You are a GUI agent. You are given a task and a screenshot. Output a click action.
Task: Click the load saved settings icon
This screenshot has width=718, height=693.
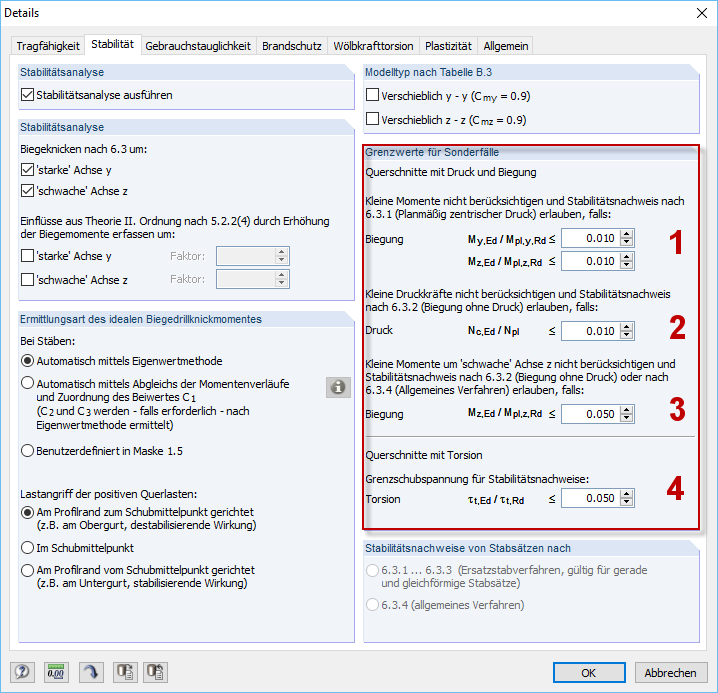[x=125, y=672]
